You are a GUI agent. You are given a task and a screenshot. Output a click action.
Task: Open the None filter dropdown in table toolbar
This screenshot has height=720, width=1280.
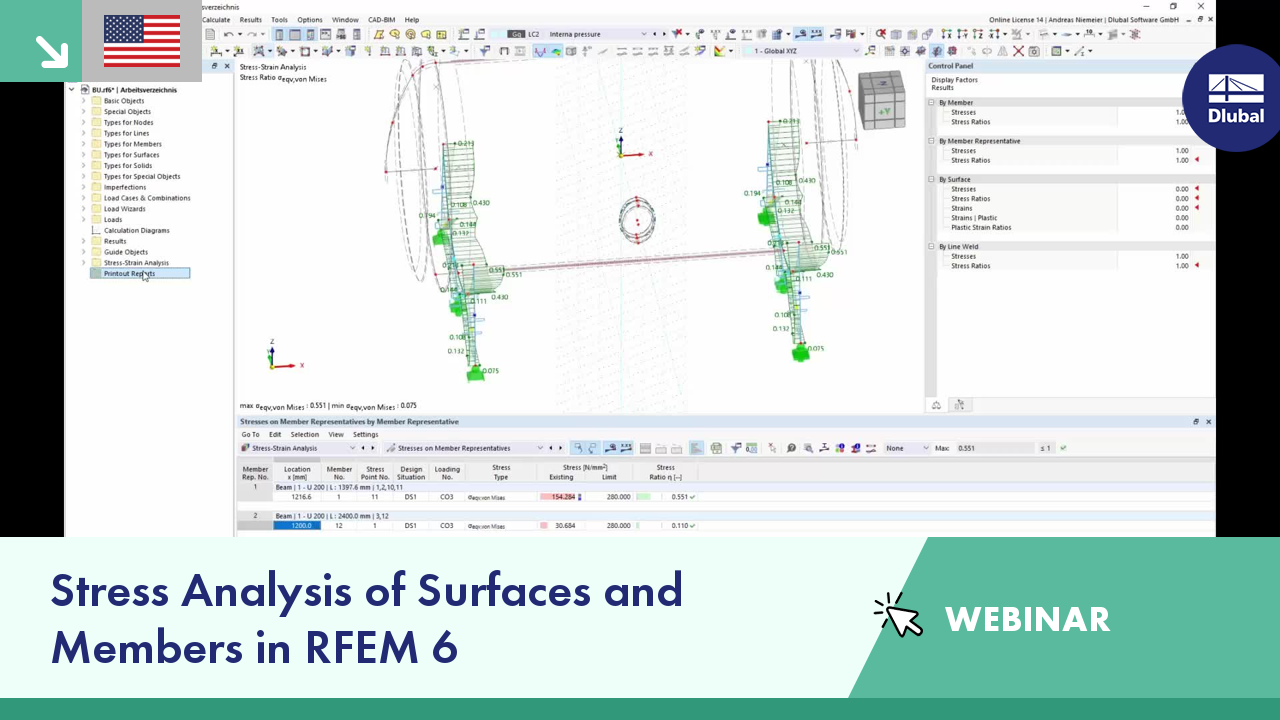[925, 448]
